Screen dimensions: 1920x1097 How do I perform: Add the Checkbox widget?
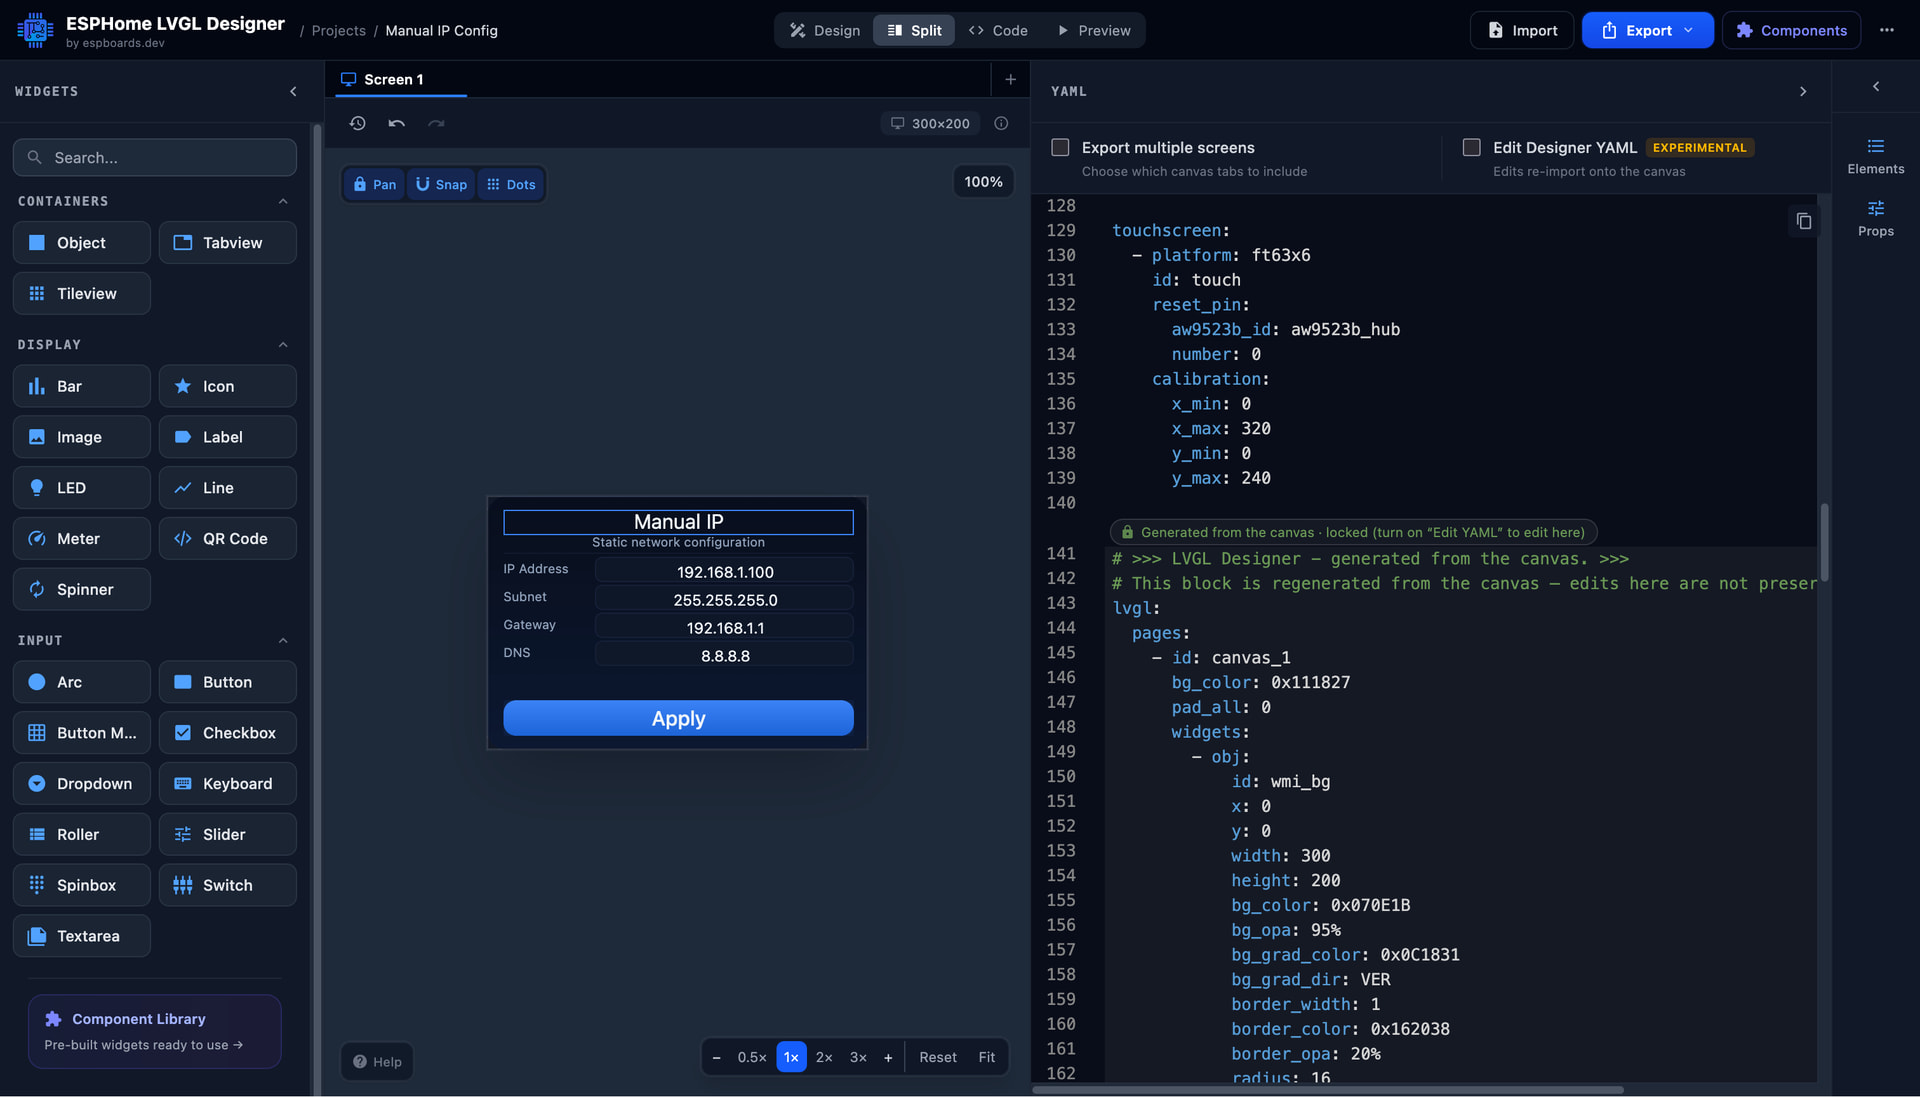[228, 733]
